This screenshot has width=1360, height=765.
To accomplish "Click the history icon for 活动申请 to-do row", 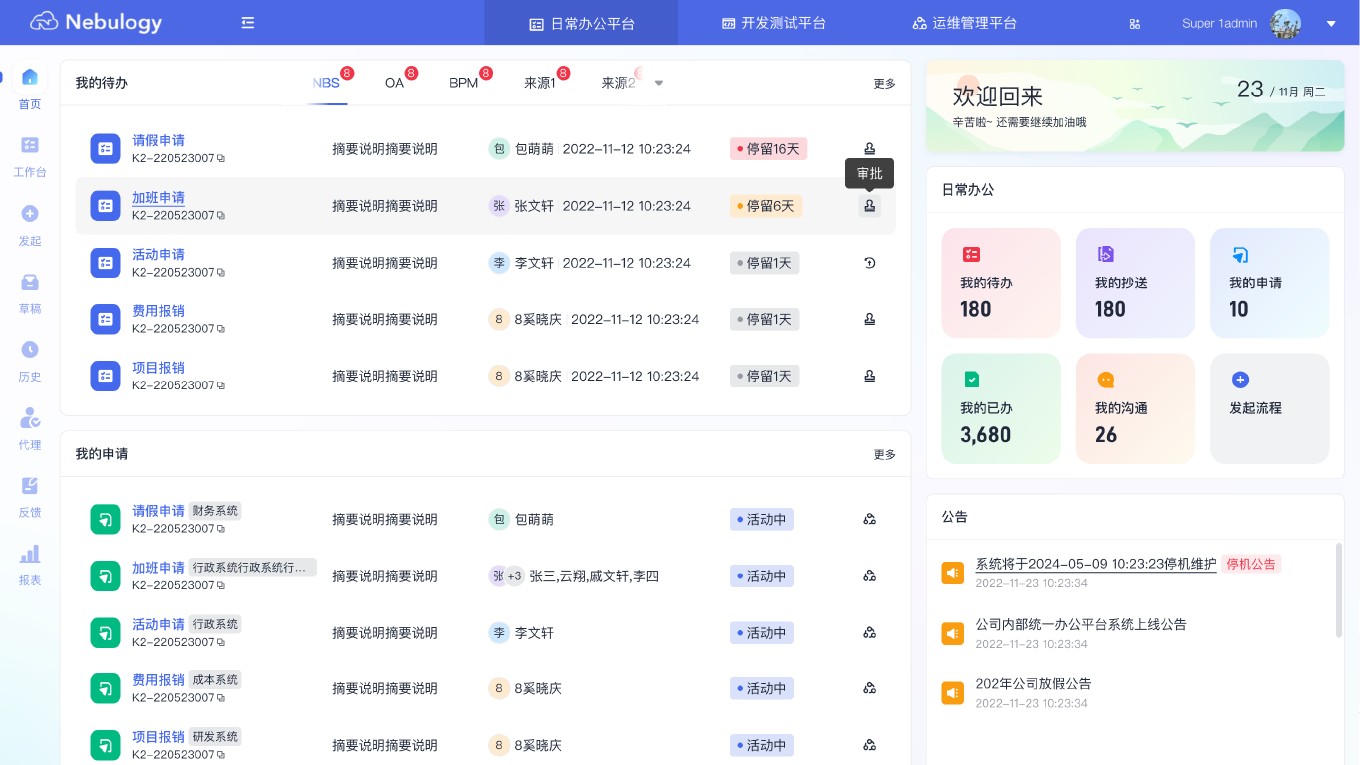I will coord(870,263).
